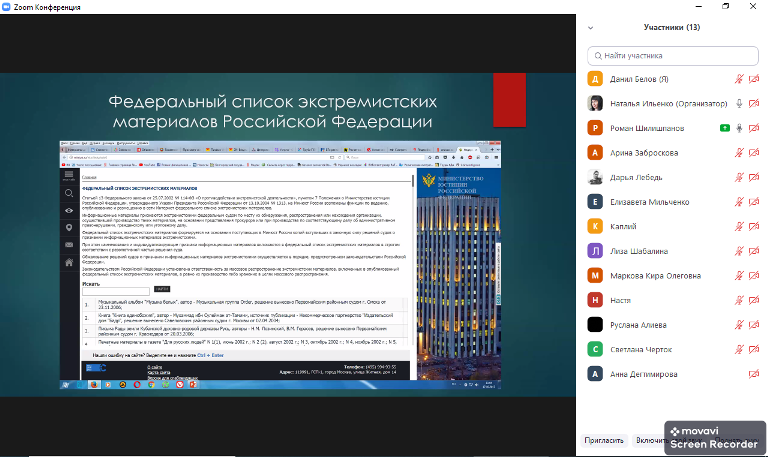Click Лиза Шабалина's disabled camera icon
Screen dimensions: 768x457
point(754,251)
